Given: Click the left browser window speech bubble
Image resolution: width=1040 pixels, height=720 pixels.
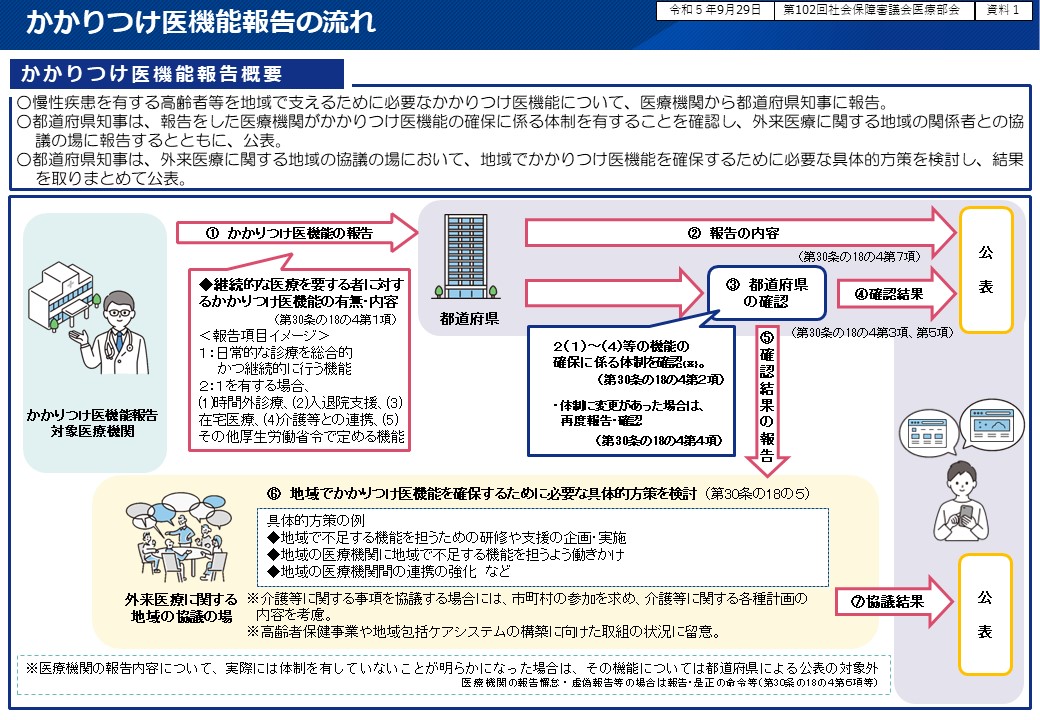Looking at the screenshot, I should 926,433.
